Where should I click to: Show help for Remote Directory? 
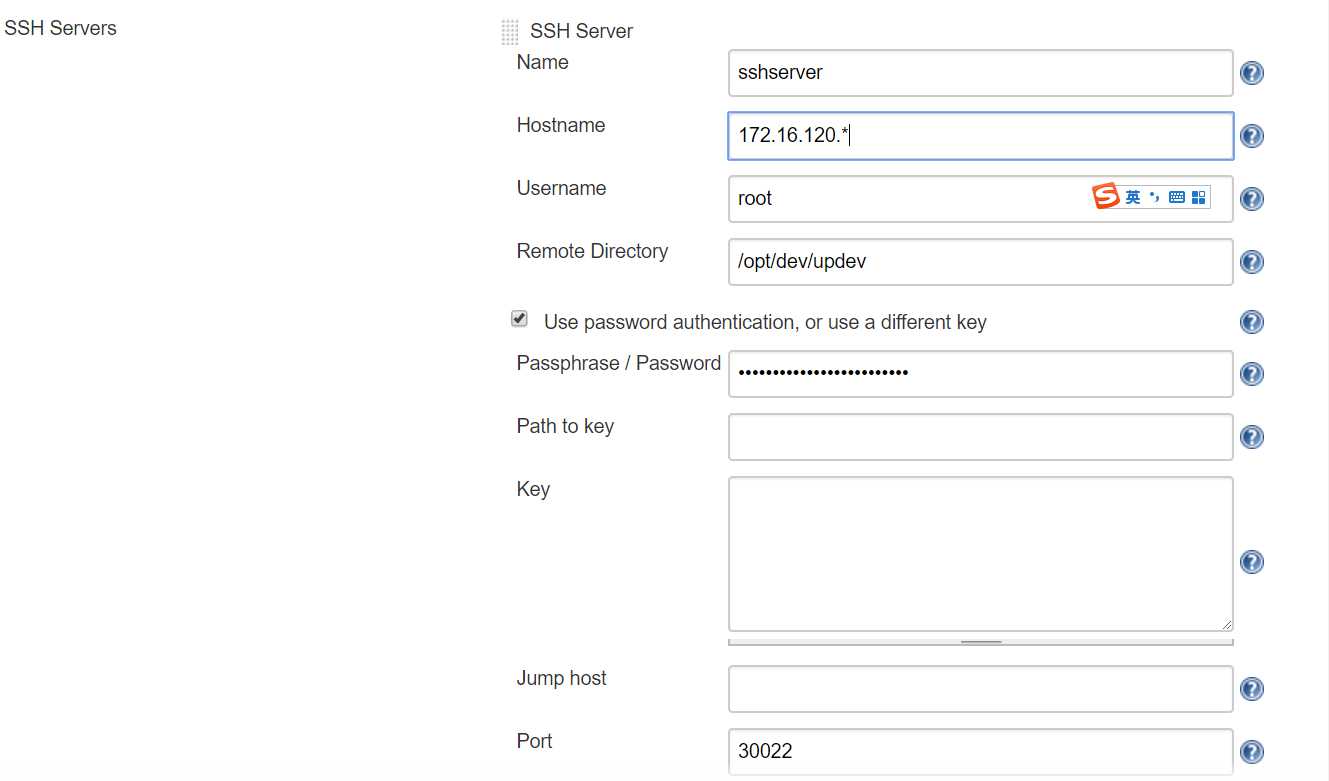1251,262
